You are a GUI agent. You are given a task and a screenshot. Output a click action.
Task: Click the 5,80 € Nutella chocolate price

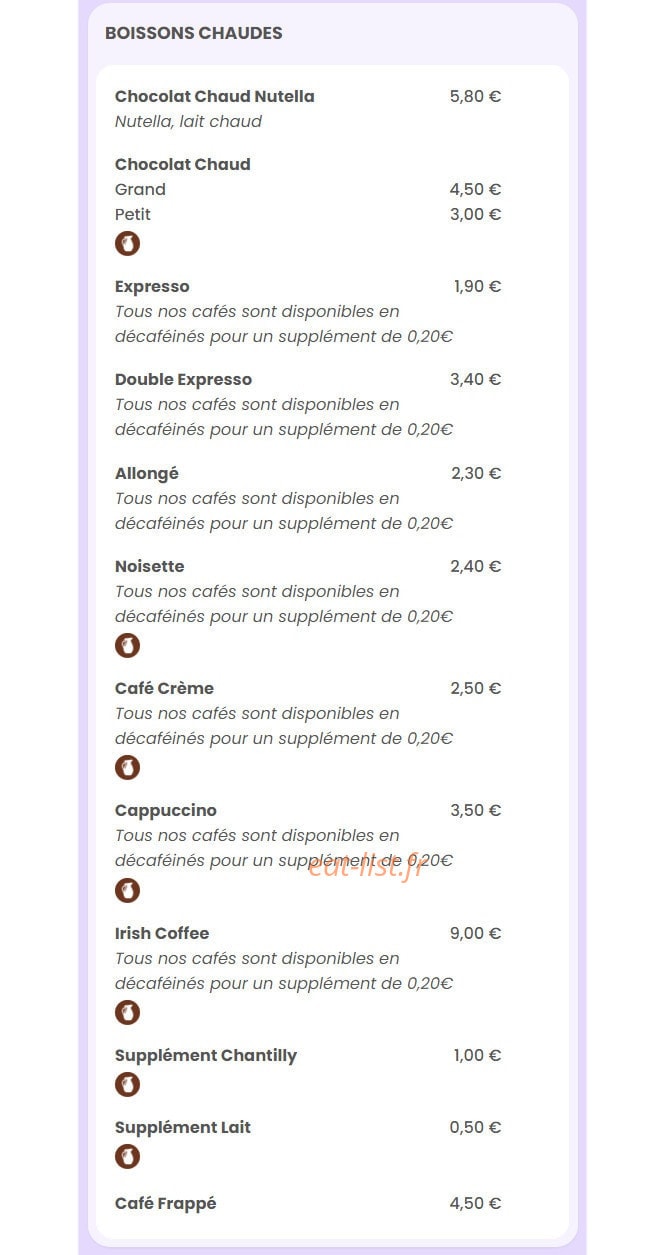pyautogui.click(x=475, y=96)
